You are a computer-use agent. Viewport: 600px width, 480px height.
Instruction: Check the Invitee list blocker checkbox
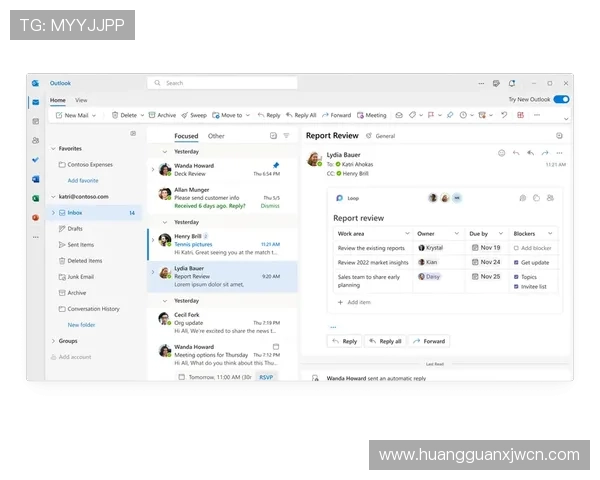pyautogui.click(x=516, y=286)
